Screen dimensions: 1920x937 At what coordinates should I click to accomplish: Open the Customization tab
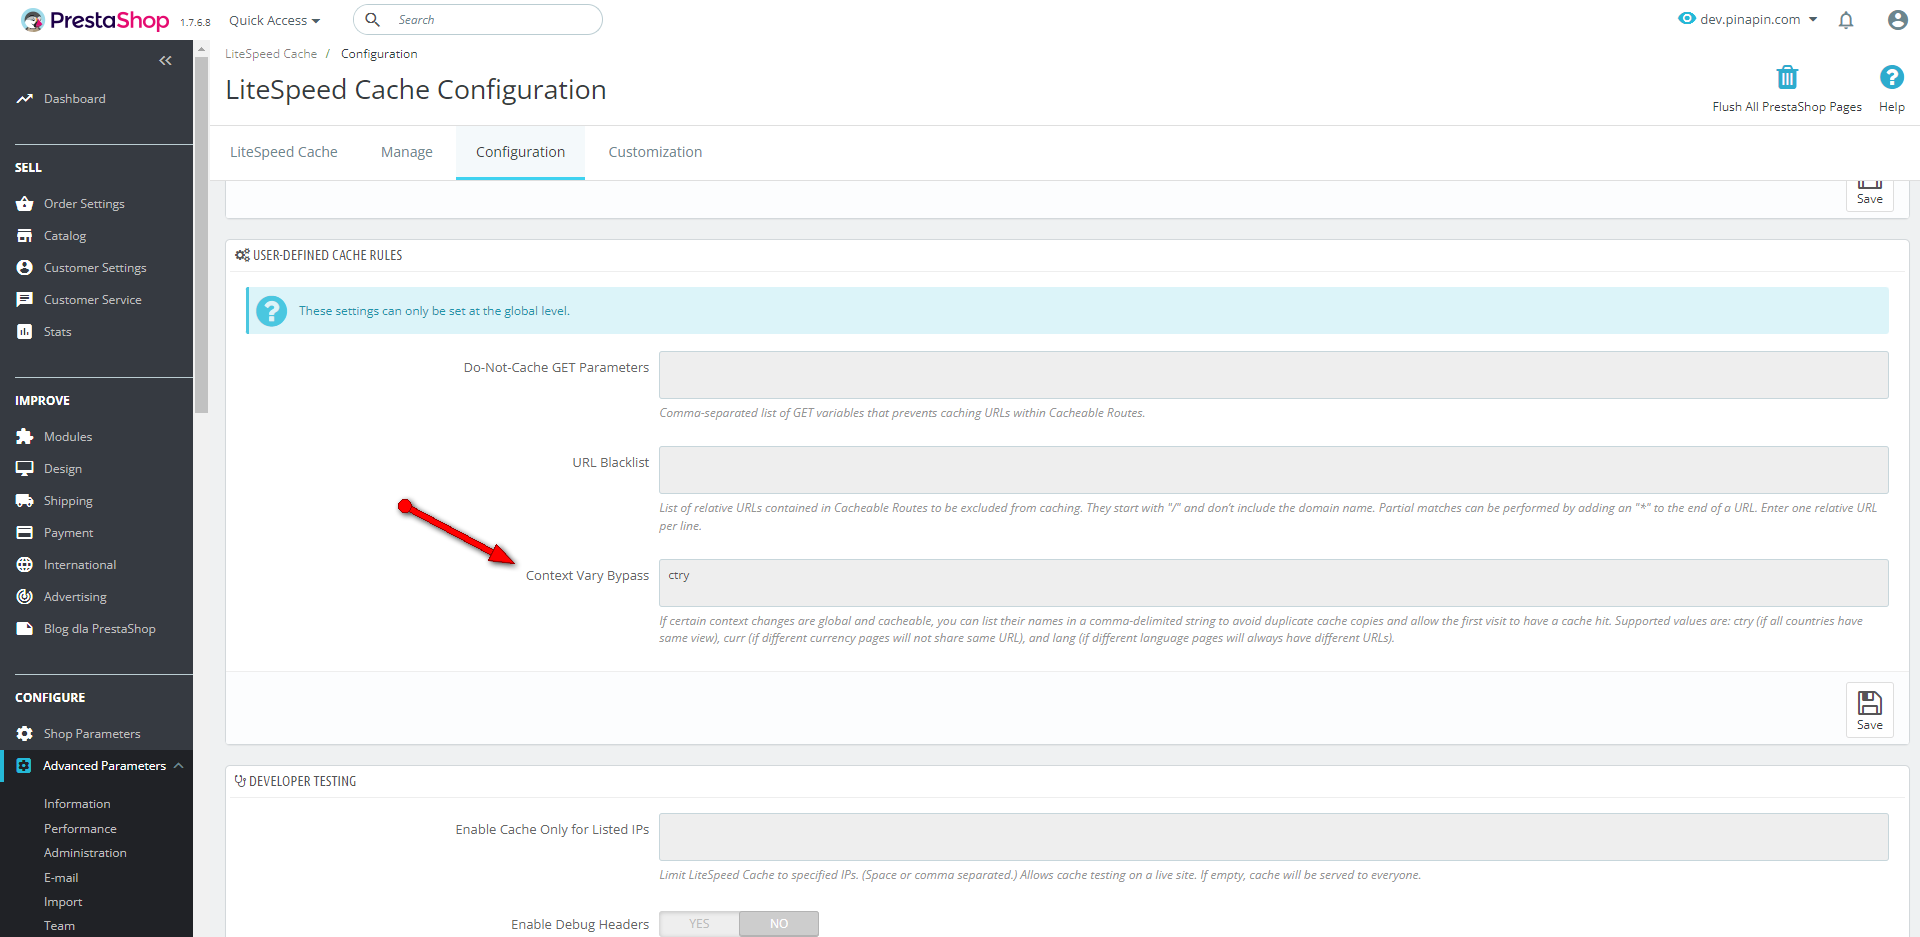coord(655,152)
